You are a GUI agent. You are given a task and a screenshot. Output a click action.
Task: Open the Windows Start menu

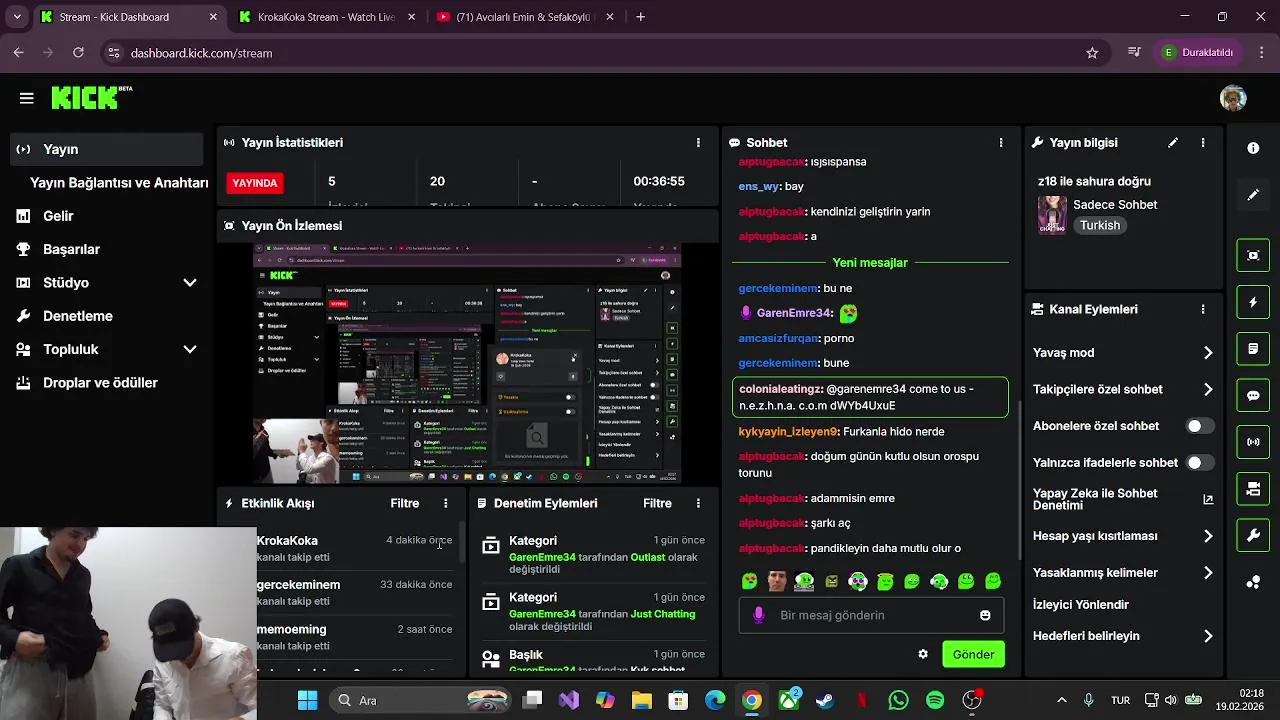(307, 701)
